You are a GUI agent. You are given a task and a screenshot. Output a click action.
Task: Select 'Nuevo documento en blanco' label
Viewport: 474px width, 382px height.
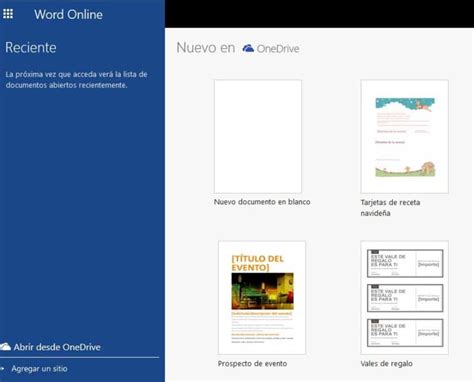pyautogui.click(x=262, y=202)
